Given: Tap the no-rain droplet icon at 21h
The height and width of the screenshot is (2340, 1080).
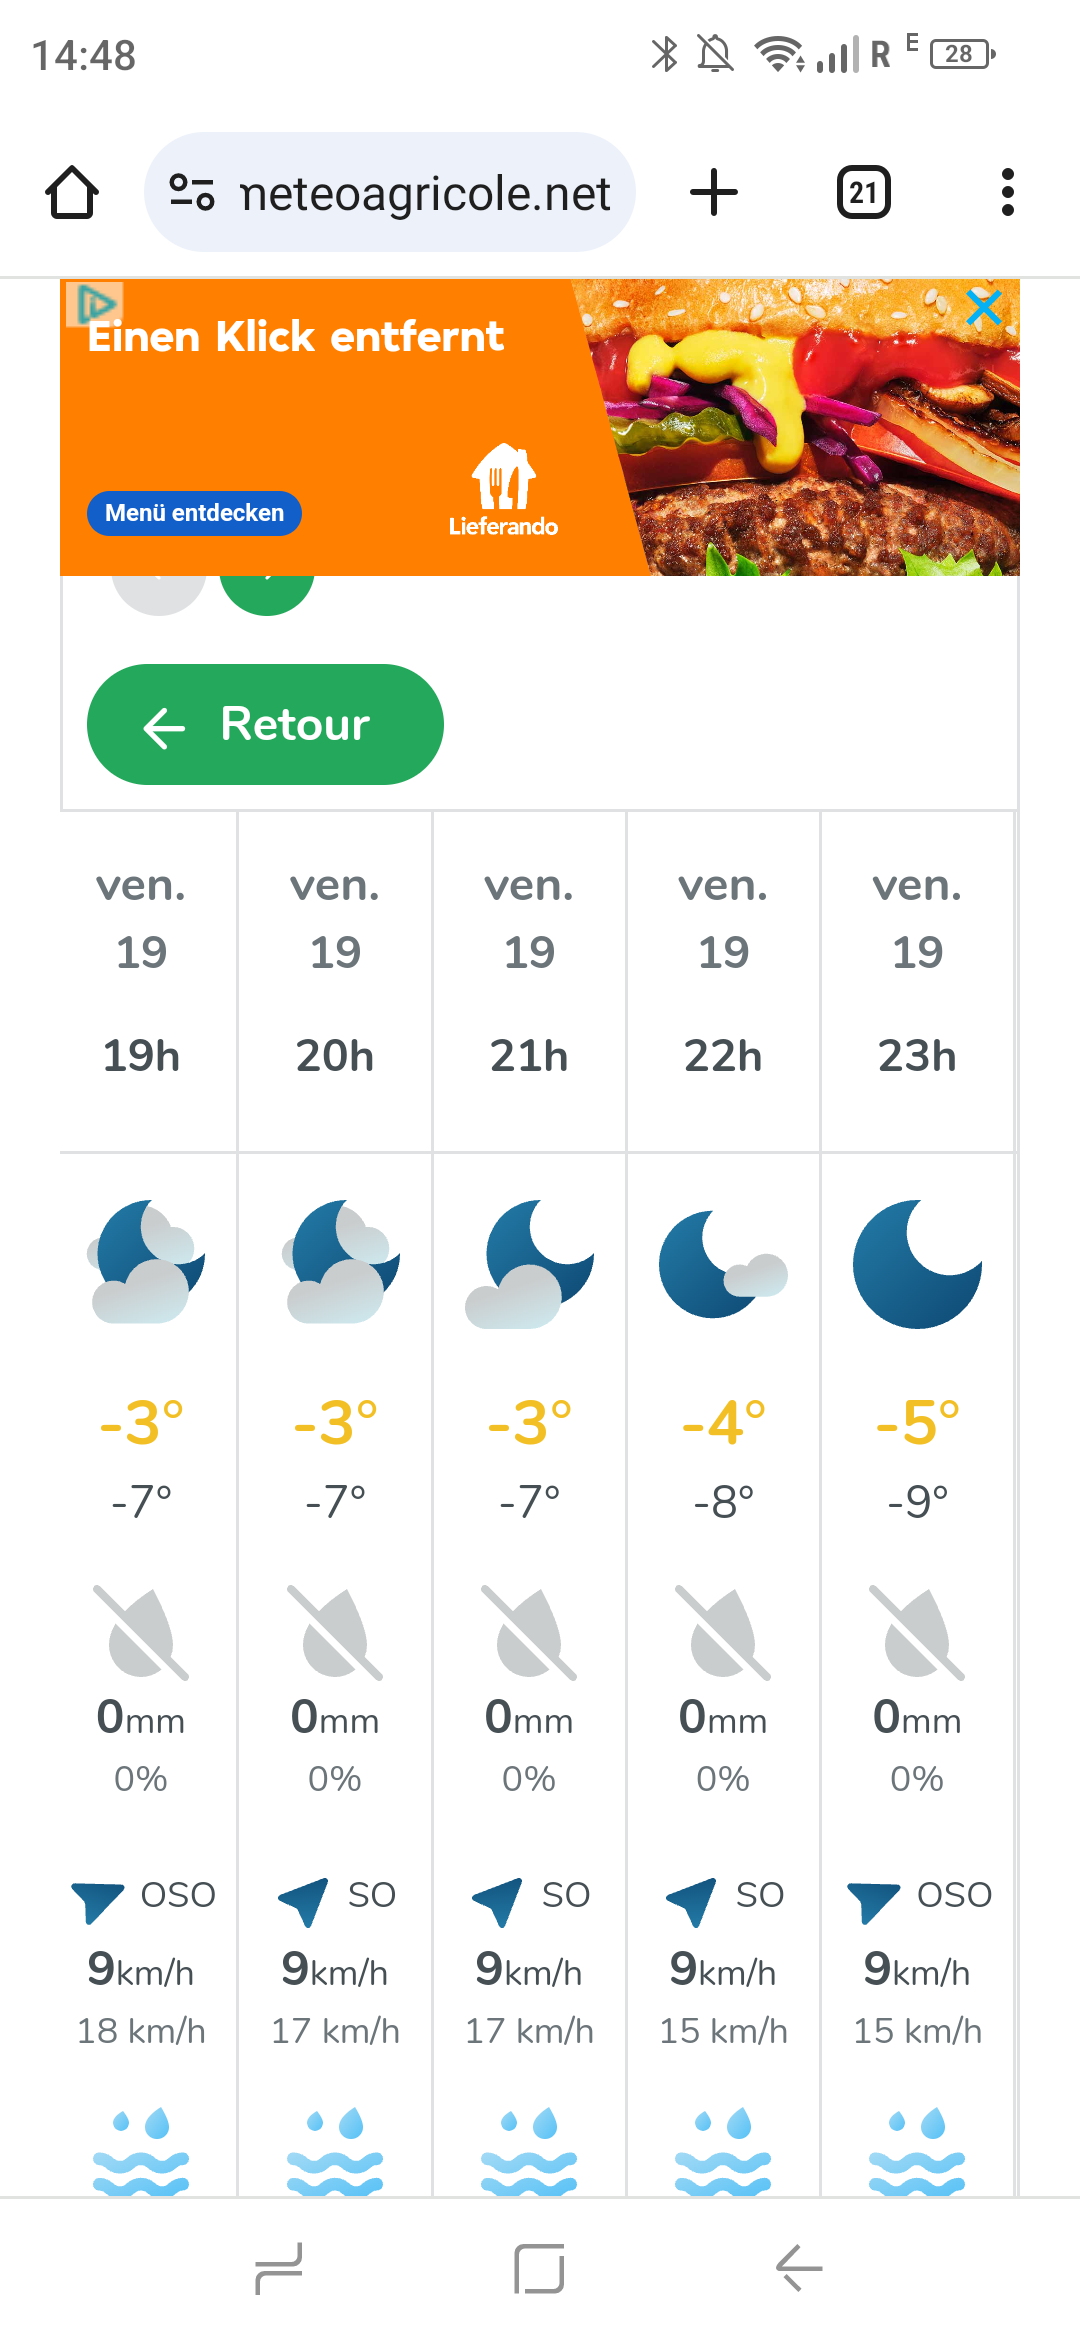Looking at the screenshot, I should [528, 1632].
